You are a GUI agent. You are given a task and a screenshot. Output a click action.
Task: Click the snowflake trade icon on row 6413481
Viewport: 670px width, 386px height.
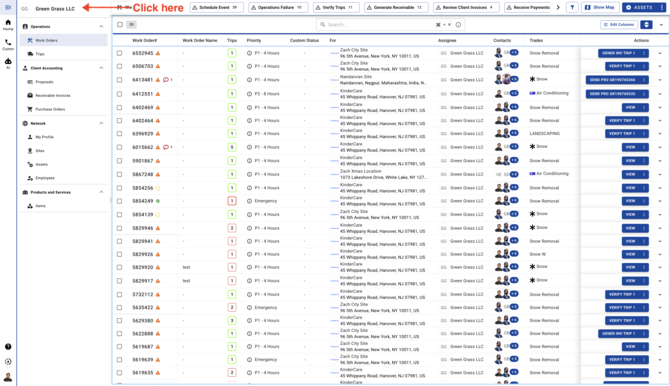click(532, 79)
